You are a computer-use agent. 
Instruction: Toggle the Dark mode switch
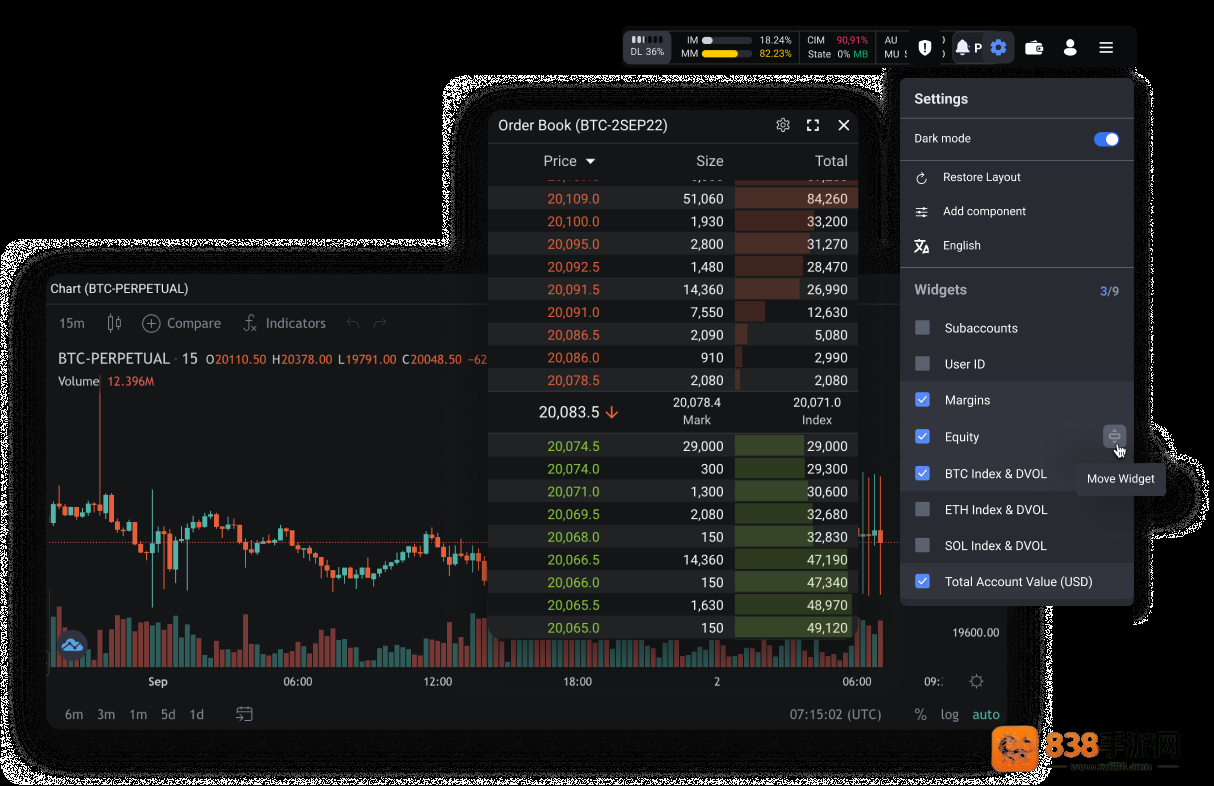click(x=1106, y=139)
